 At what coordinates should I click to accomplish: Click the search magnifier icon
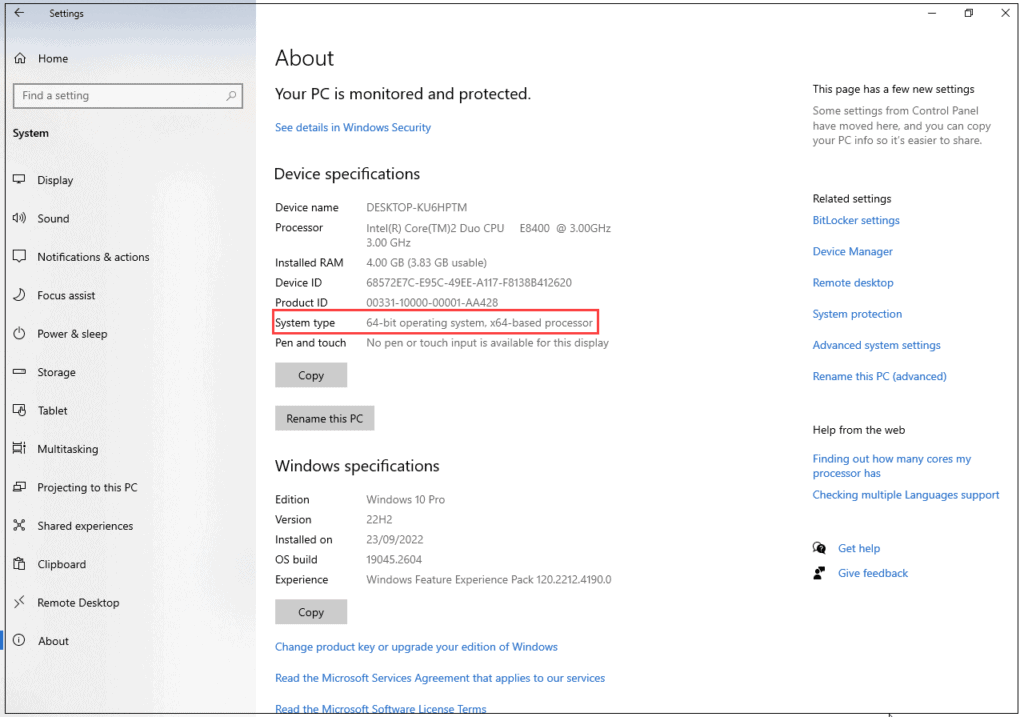(x=232, y=96)
